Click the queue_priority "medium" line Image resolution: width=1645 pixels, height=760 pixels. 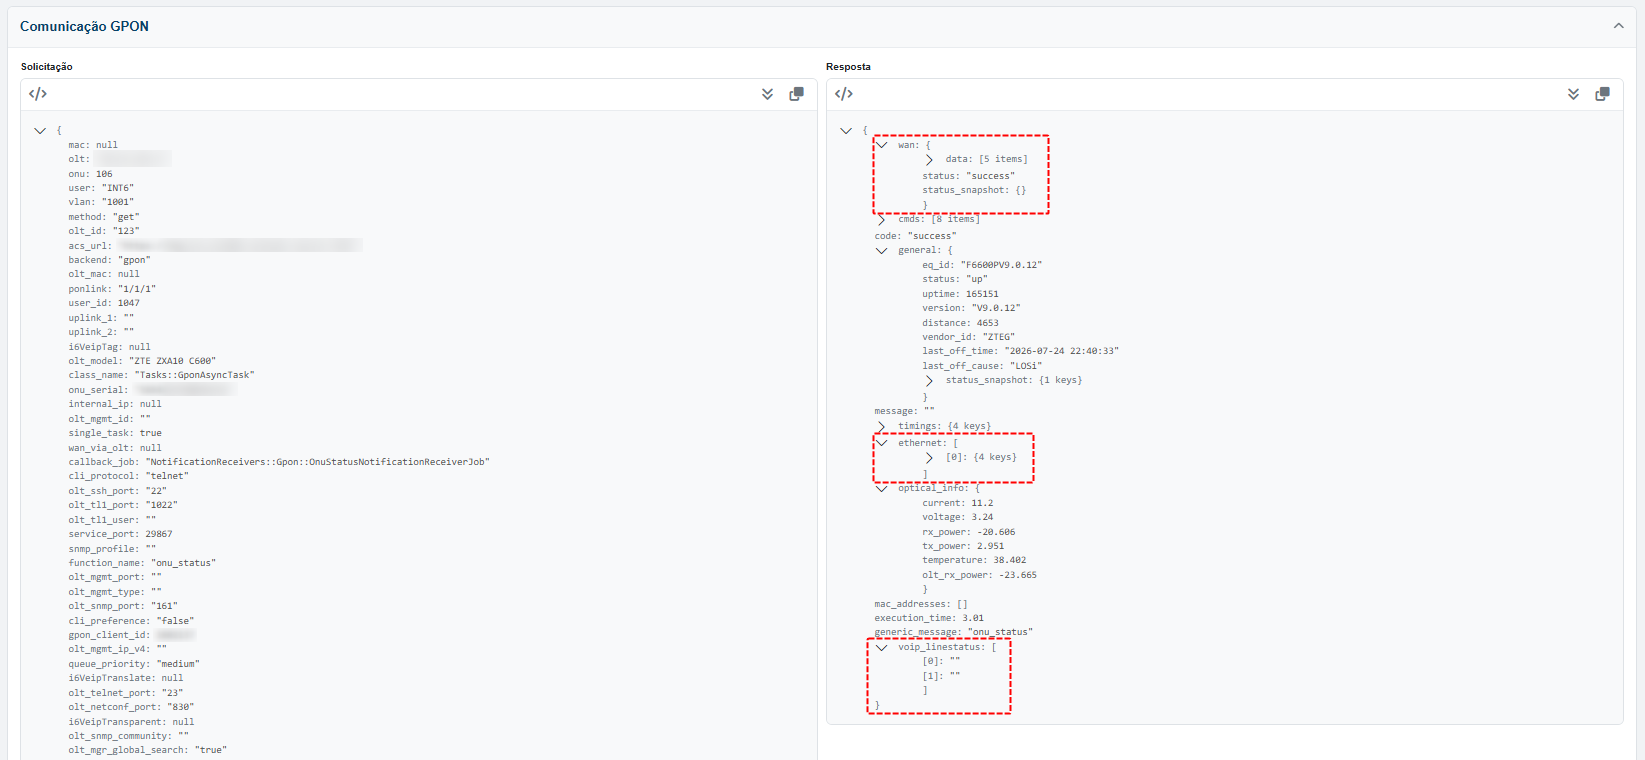[134, 664]
